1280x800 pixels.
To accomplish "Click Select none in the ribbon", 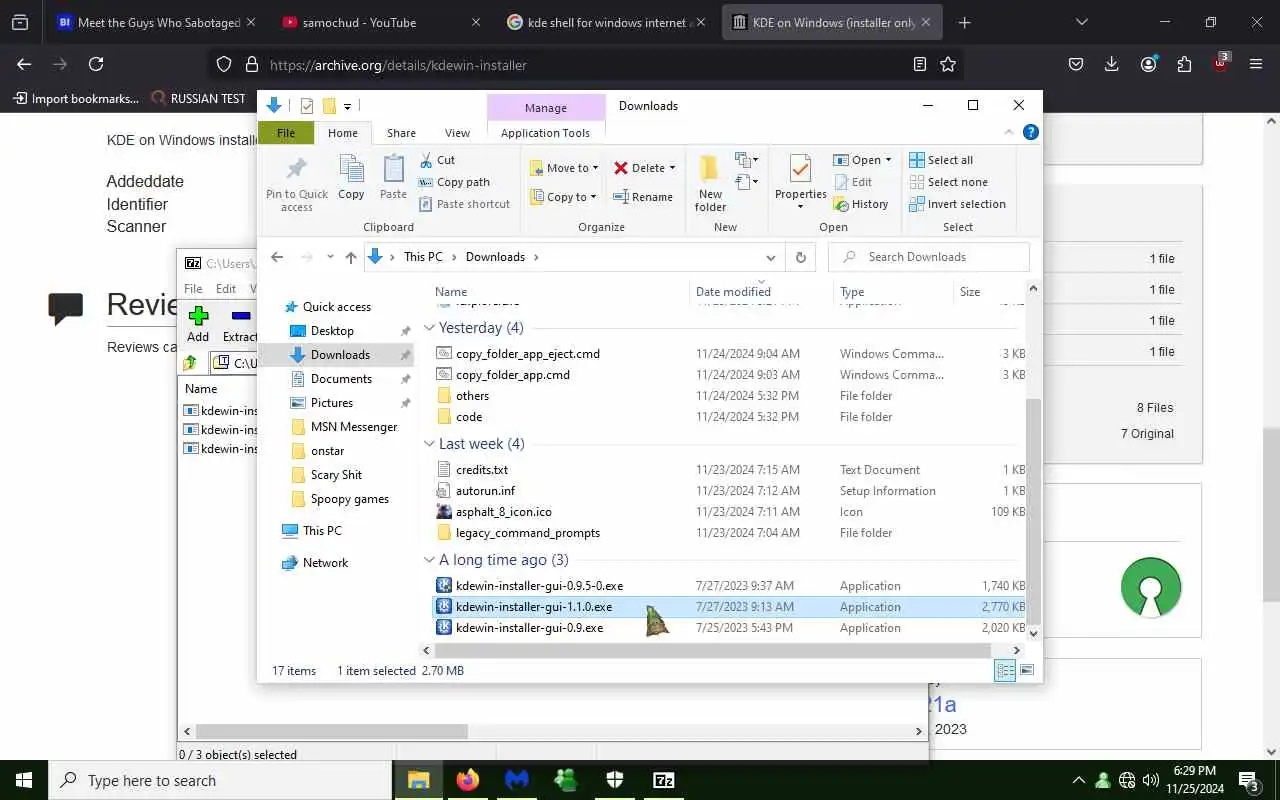I will tap(948, 182).
